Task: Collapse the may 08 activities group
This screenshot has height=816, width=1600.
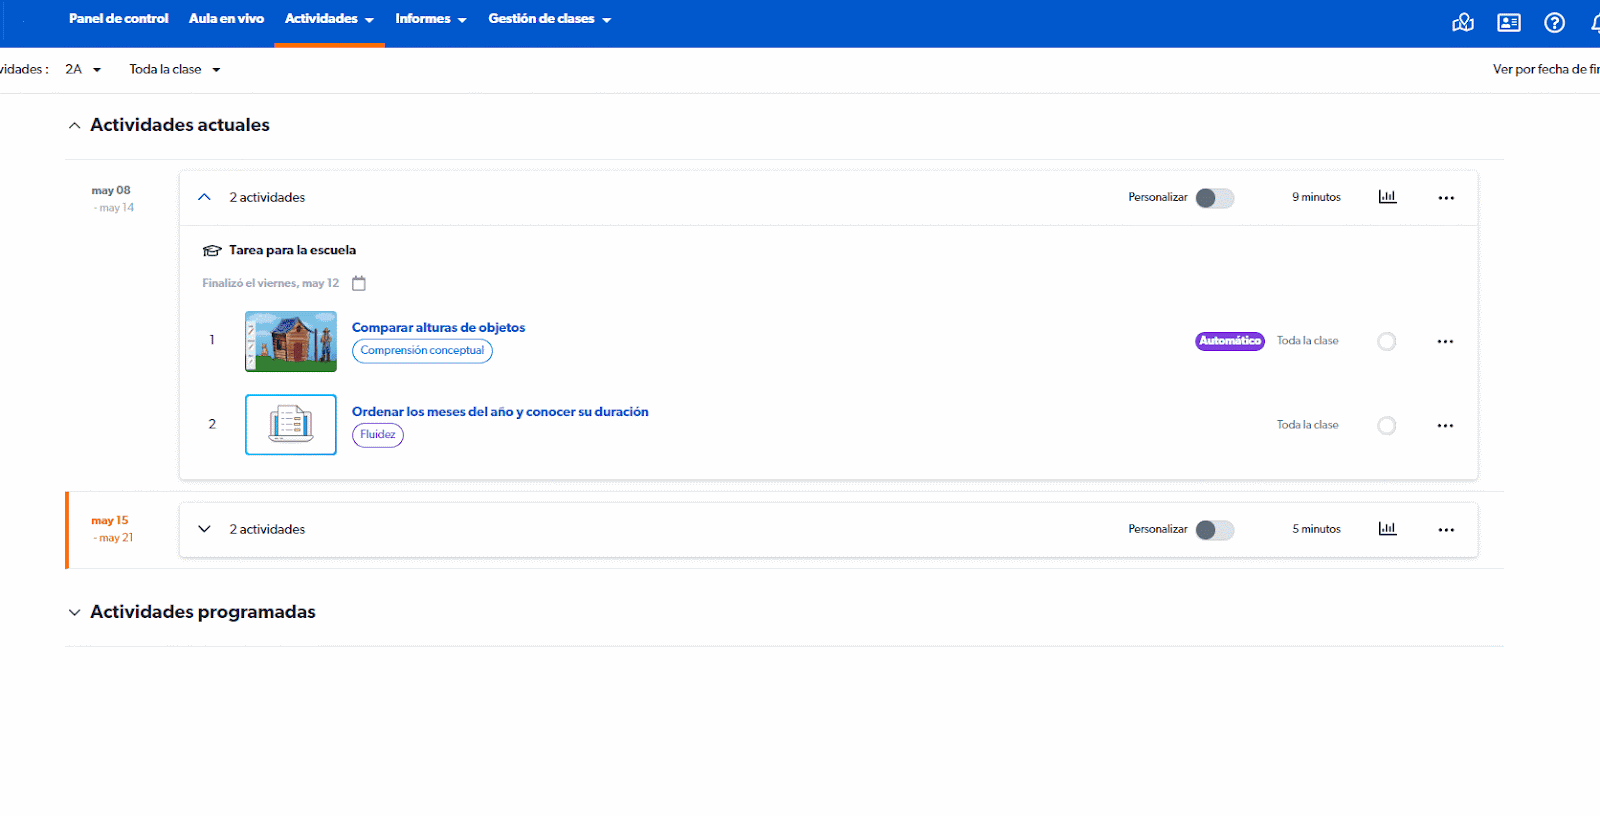Action: click(x=204, y=197)
